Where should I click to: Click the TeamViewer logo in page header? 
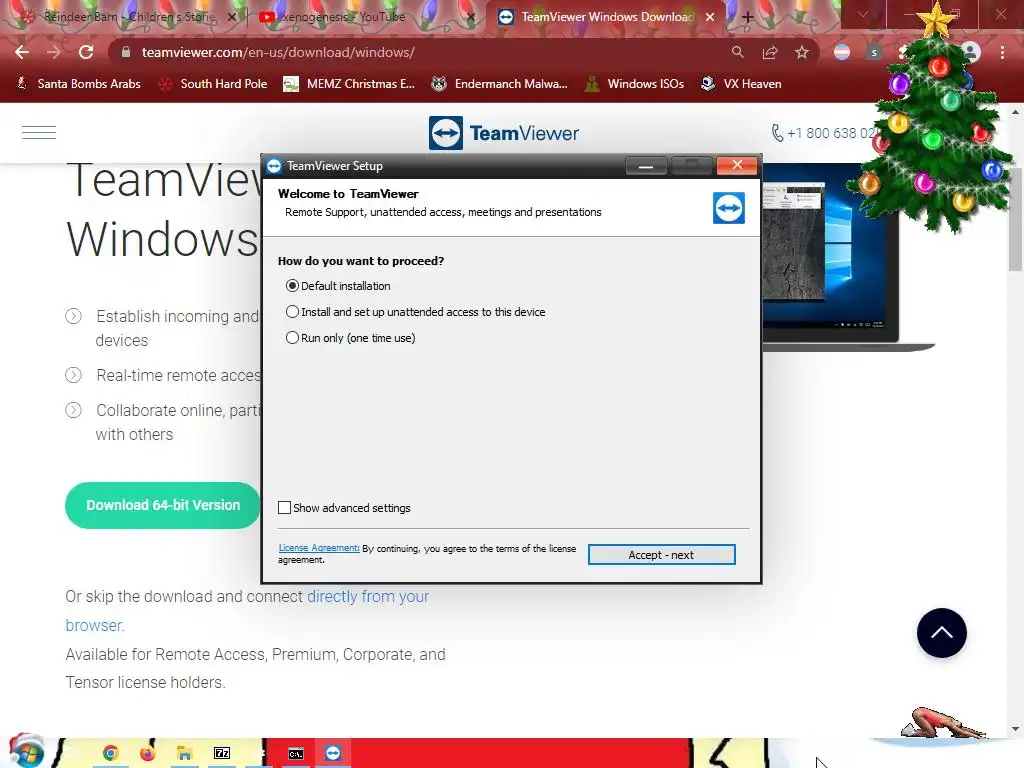504,133
